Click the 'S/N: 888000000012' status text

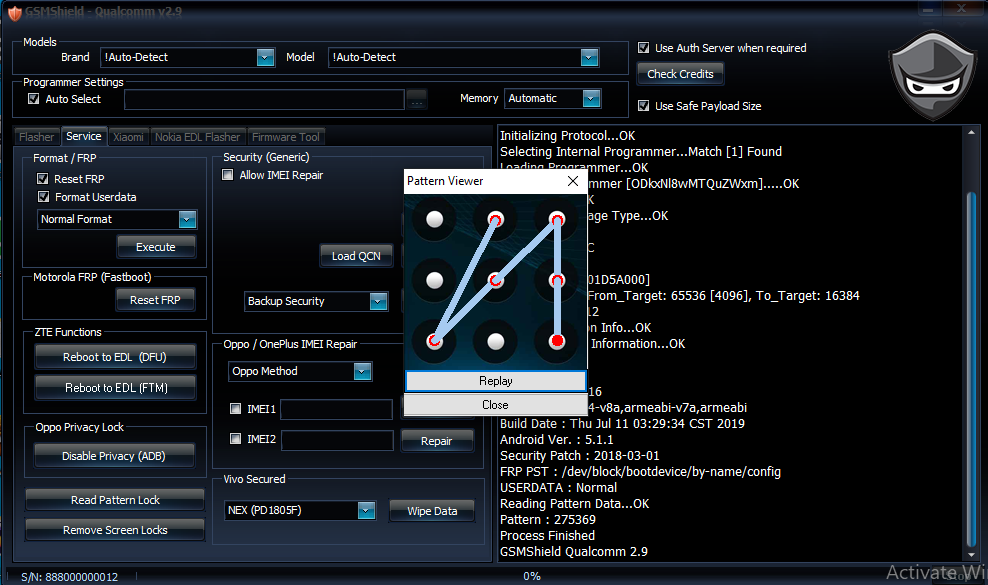(69, 577)
